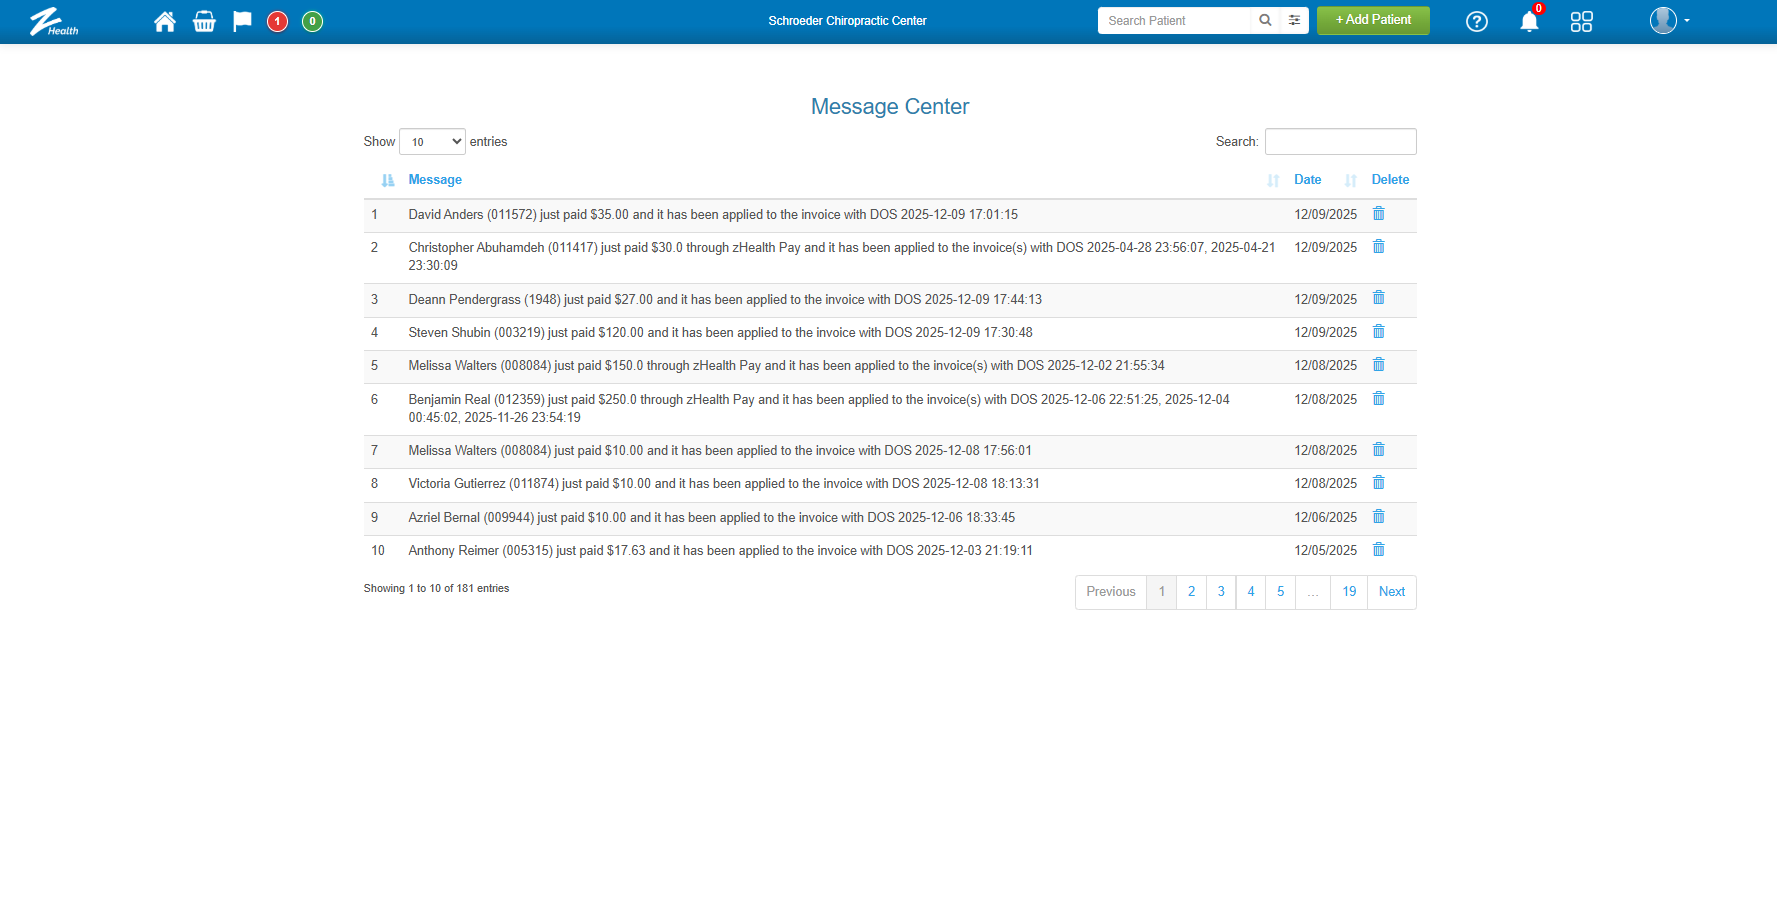Click the Message Center search field
The height and width of the screenshot is (911, 1777).
pos(1340,142)
